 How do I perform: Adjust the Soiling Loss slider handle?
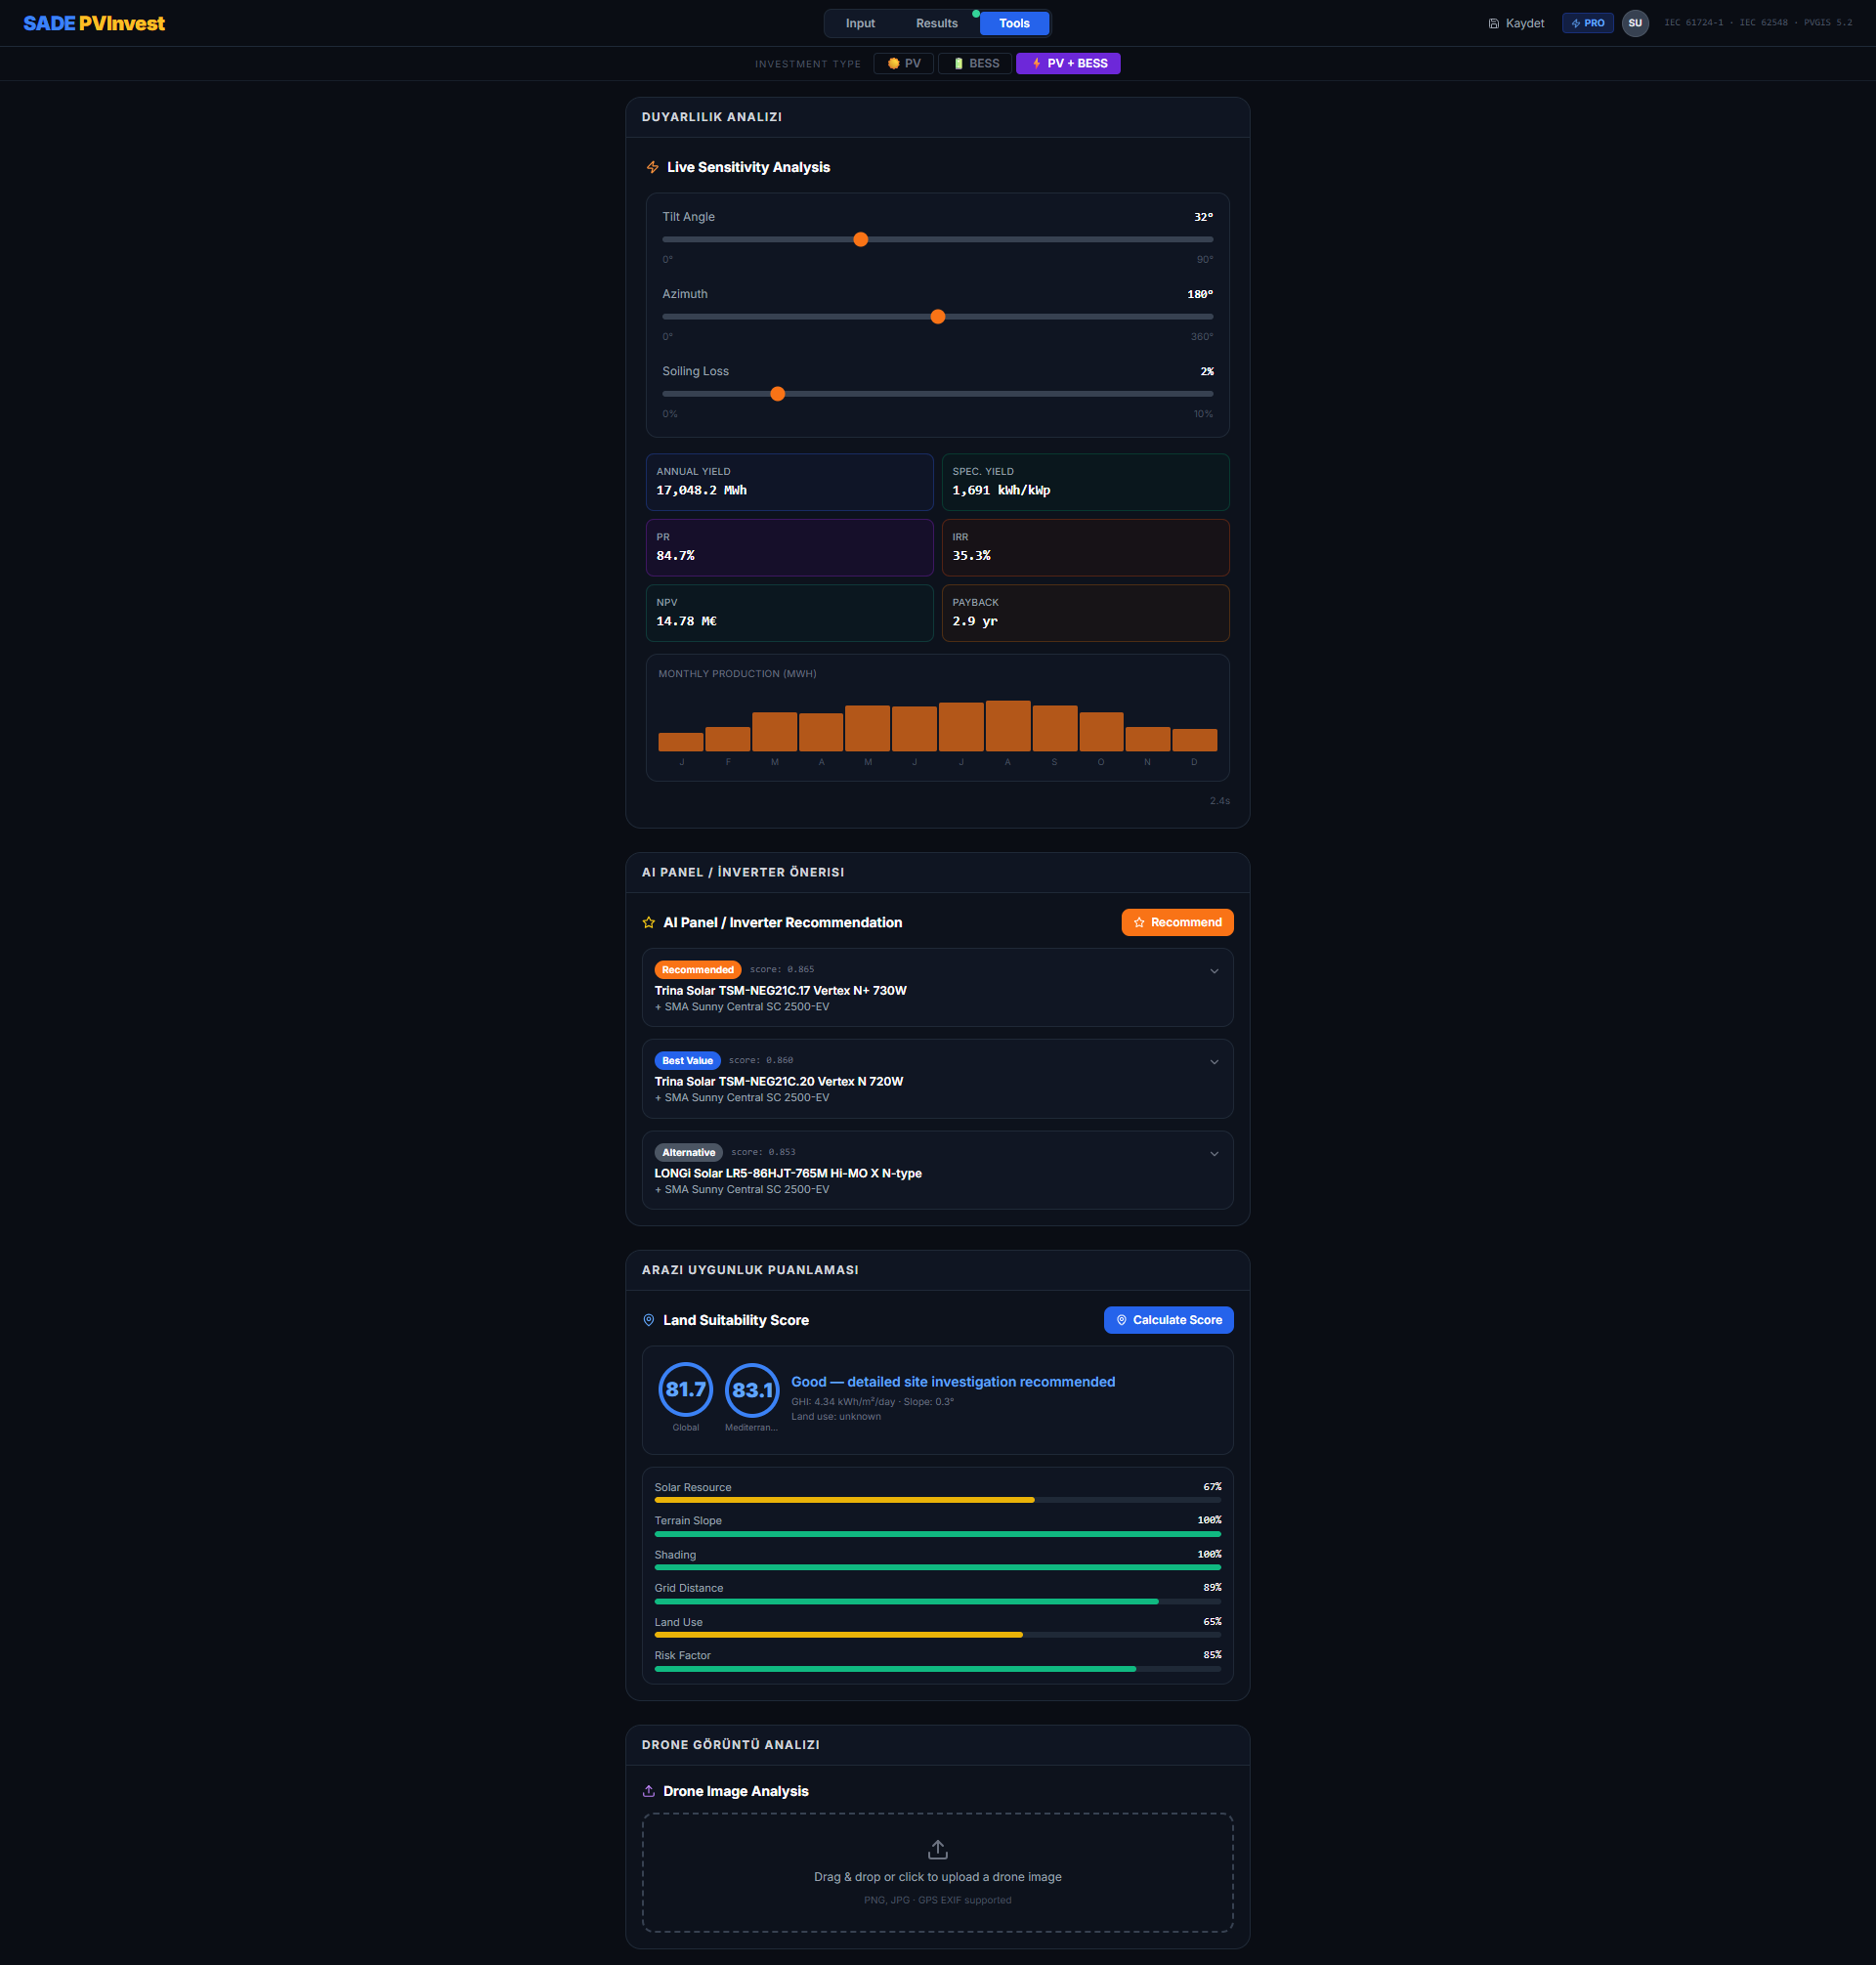tap(778, 394)
